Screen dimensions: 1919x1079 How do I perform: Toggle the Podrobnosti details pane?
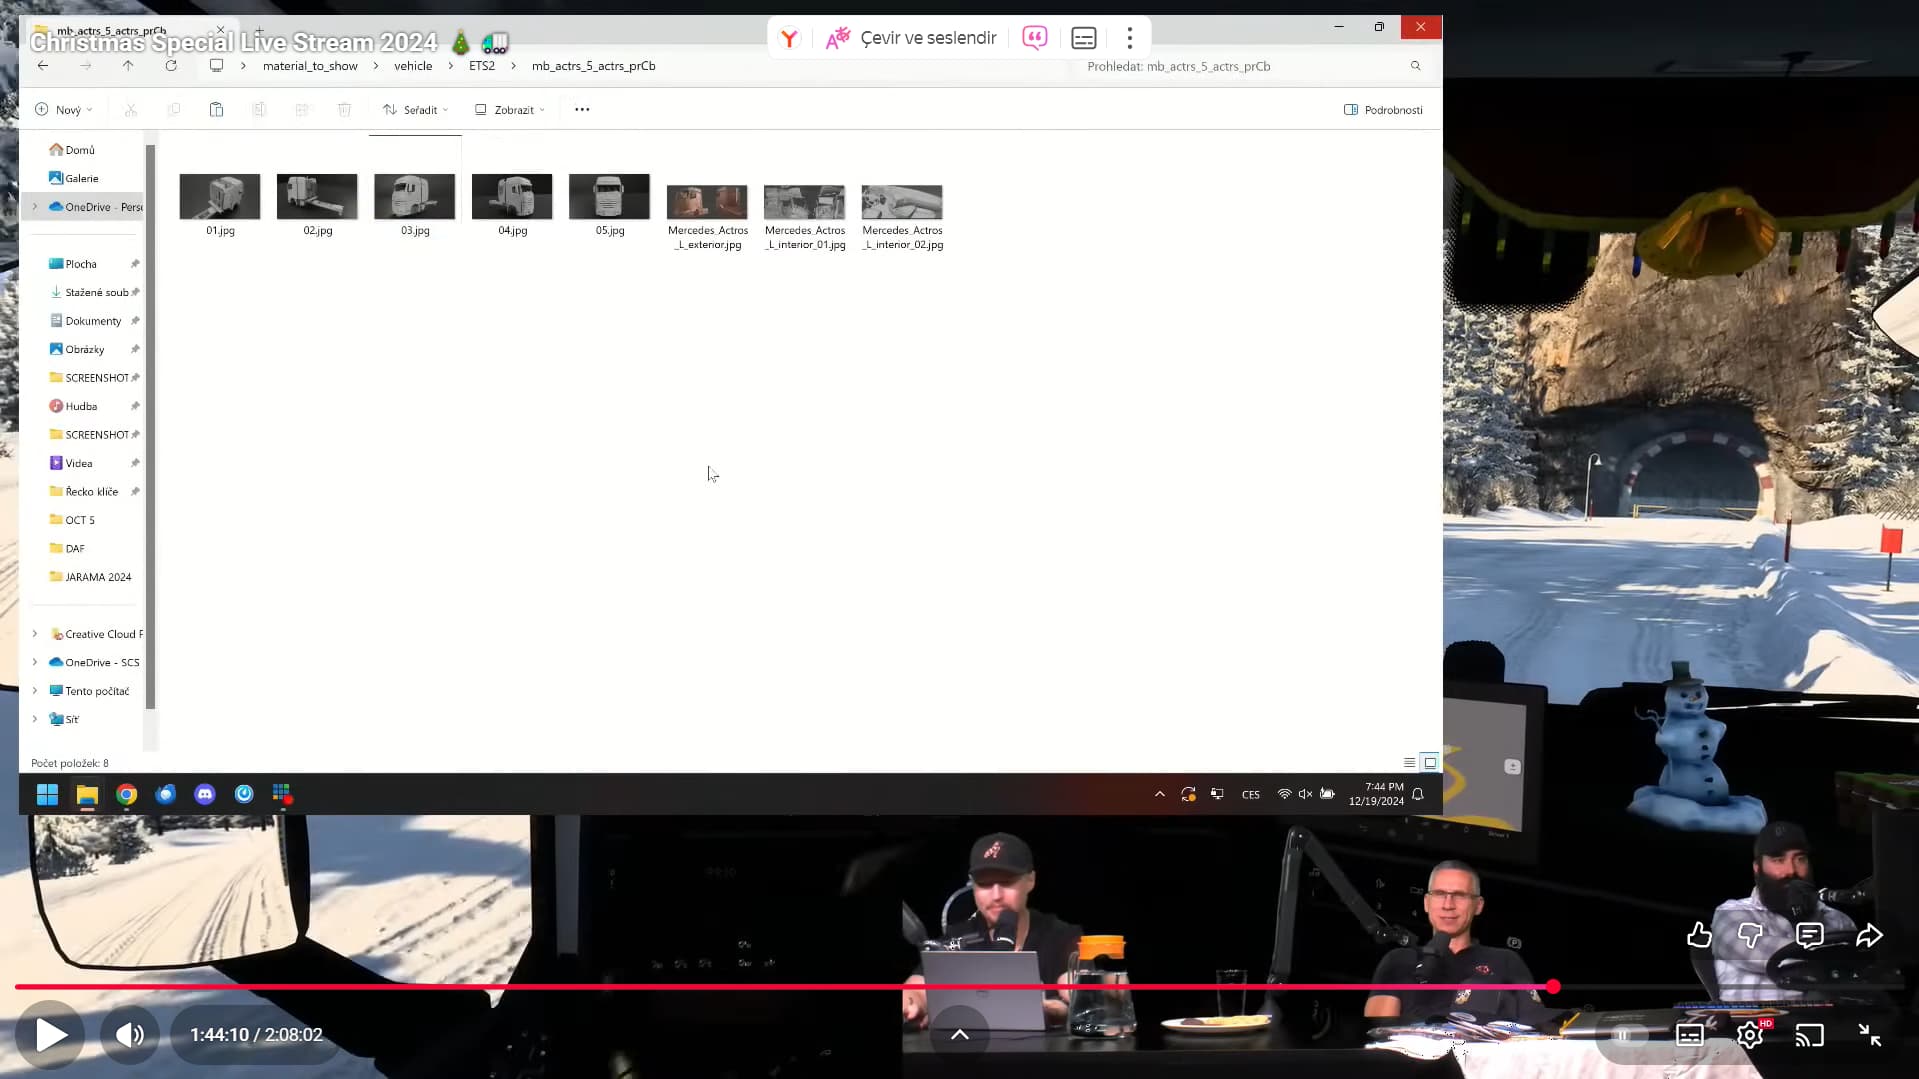[1383, 110]
